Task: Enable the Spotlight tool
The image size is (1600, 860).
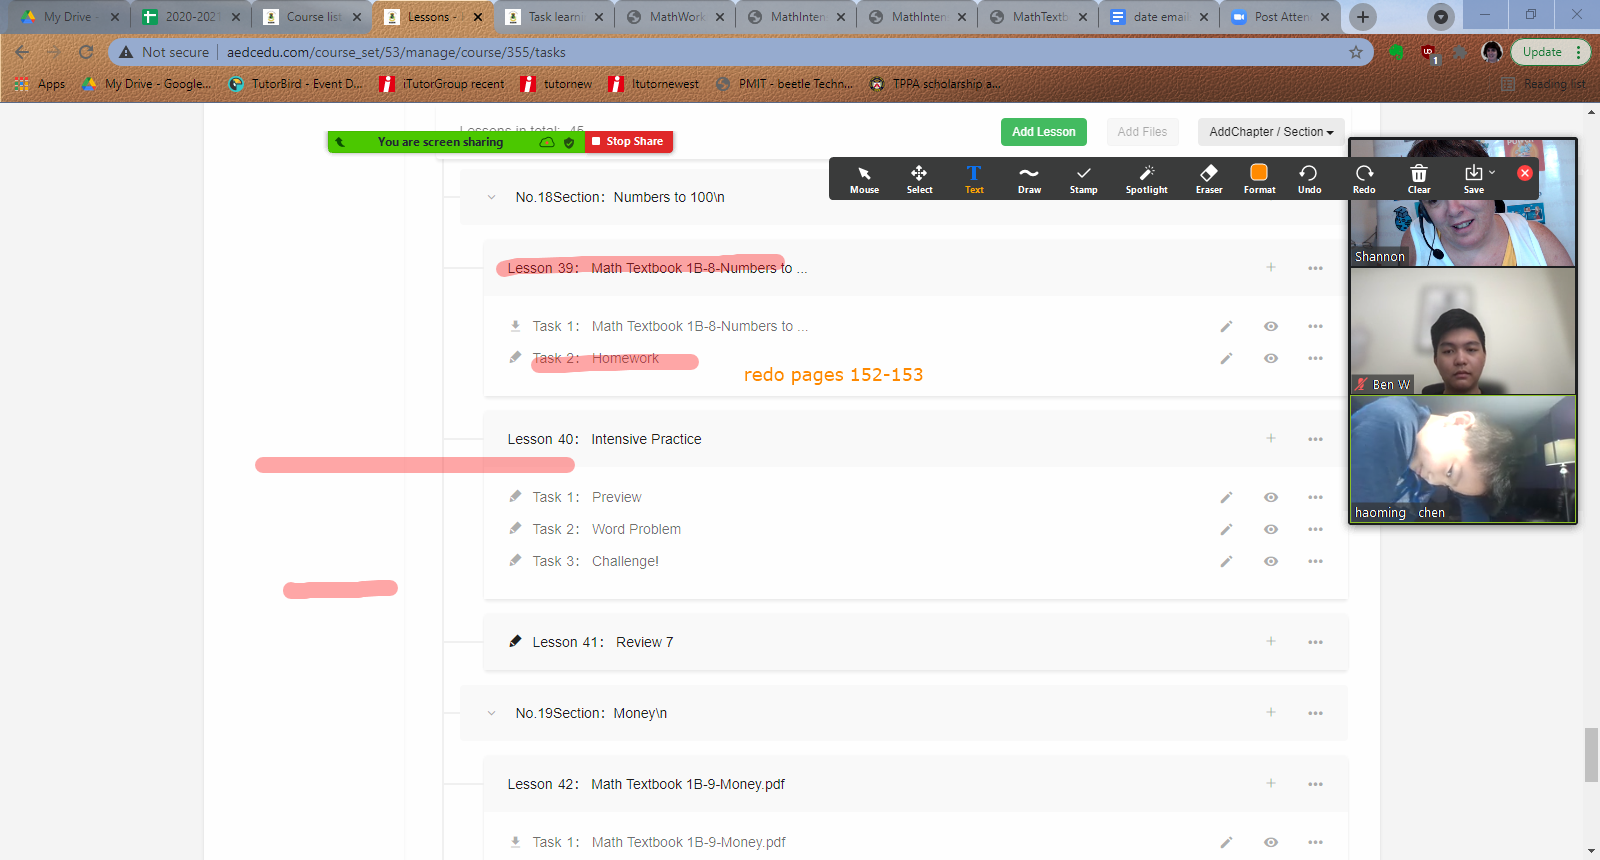Action: (1146, 179)
